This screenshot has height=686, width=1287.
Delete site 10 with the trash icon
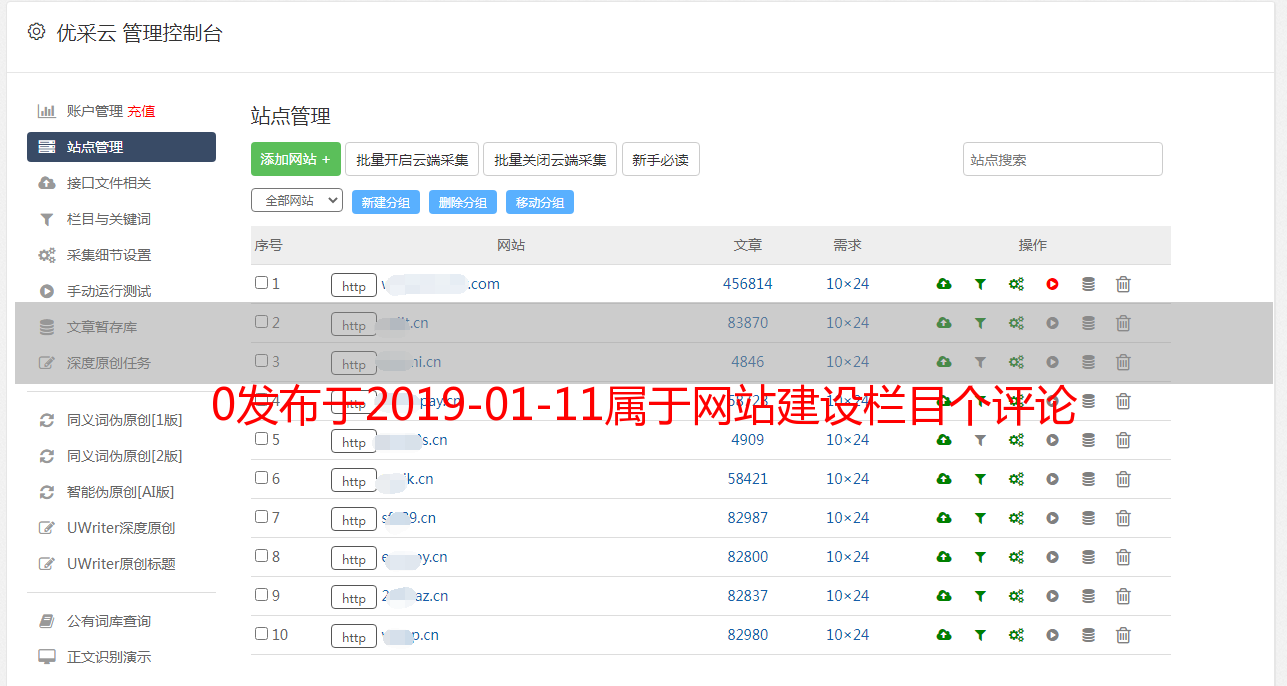[1123, 635]
